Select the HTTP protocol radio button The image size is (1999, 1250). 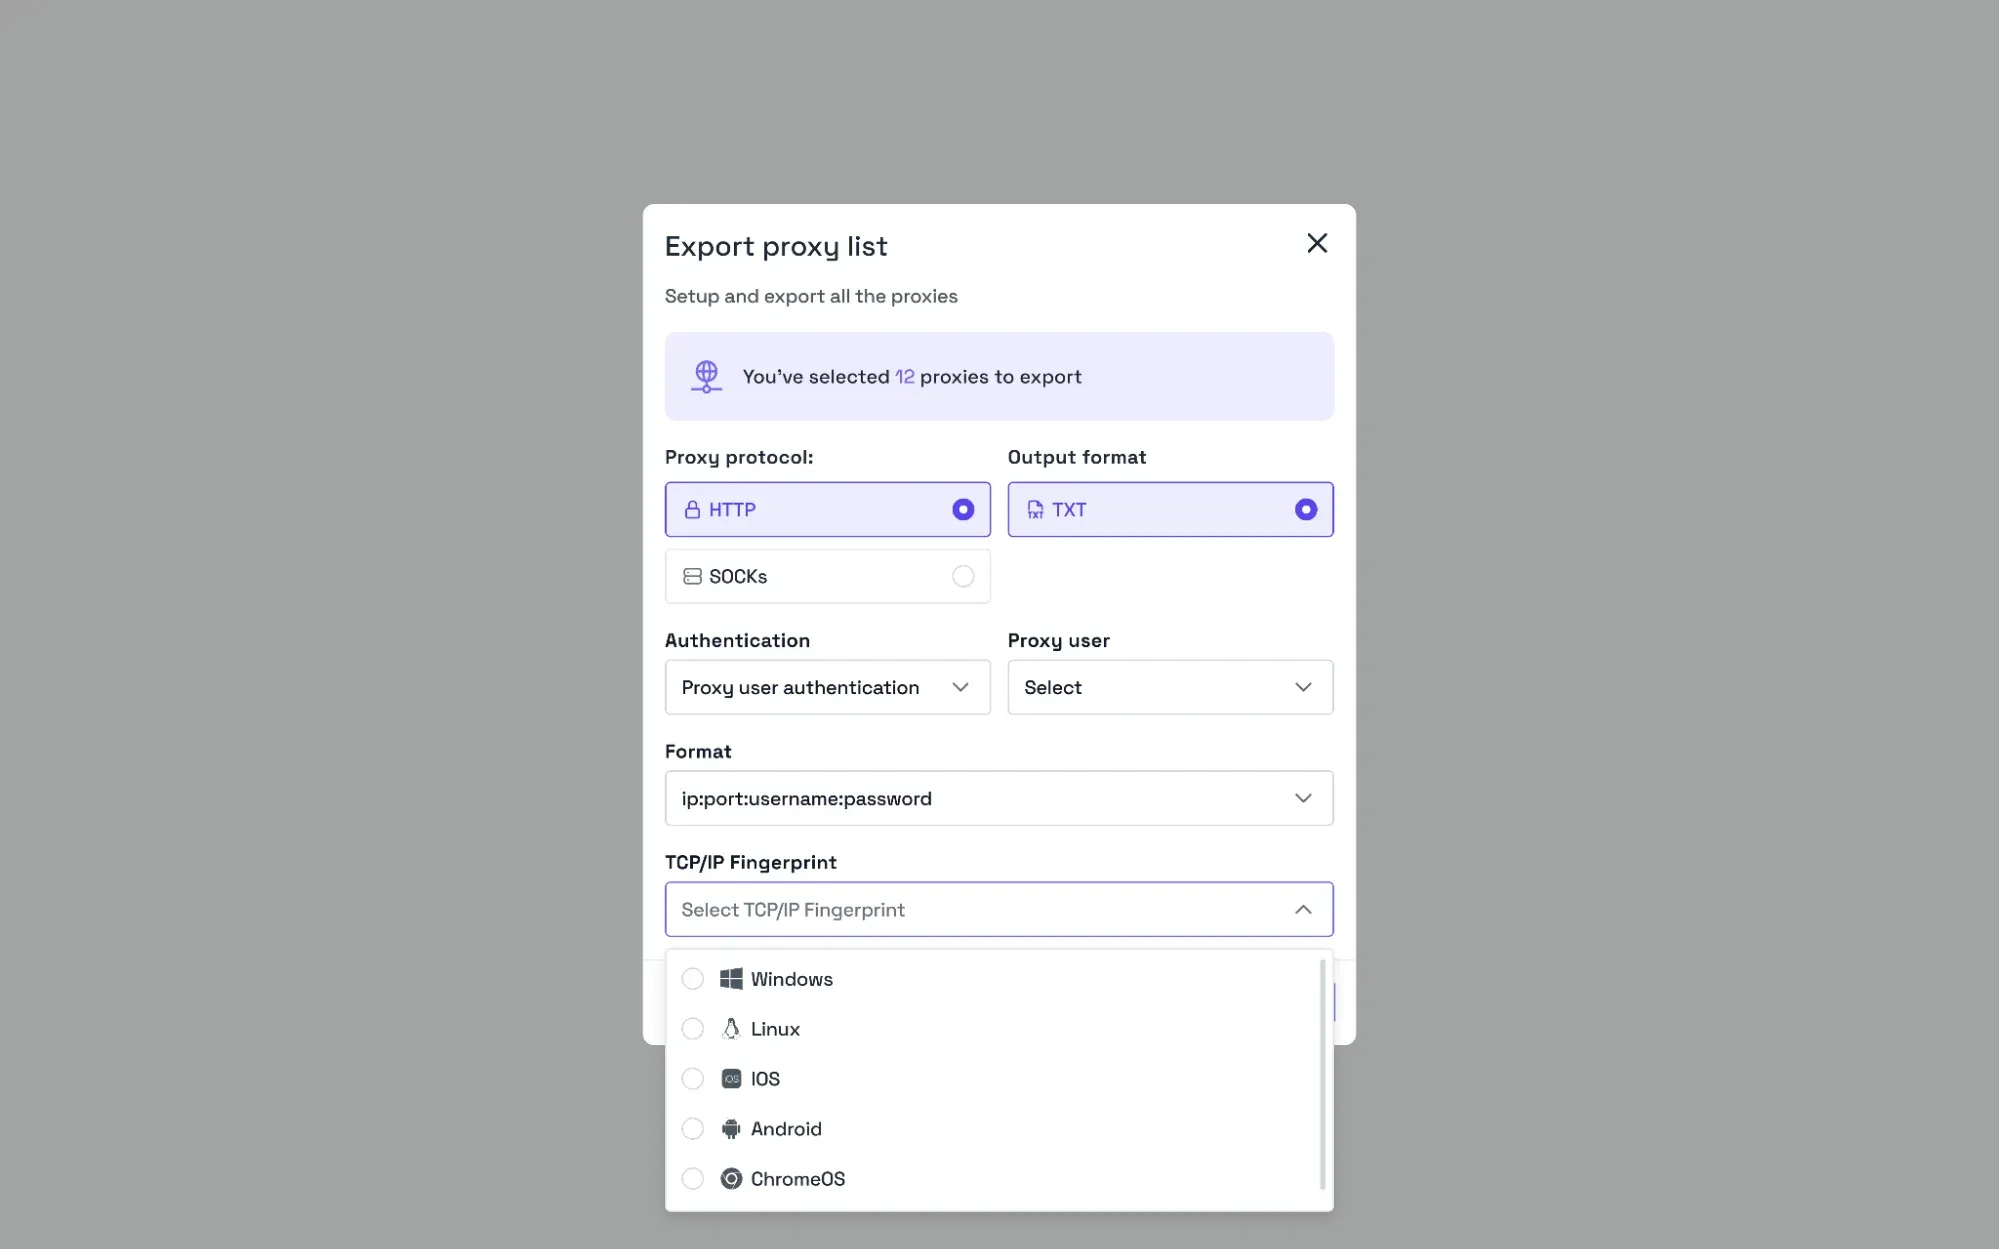point(962,510)
